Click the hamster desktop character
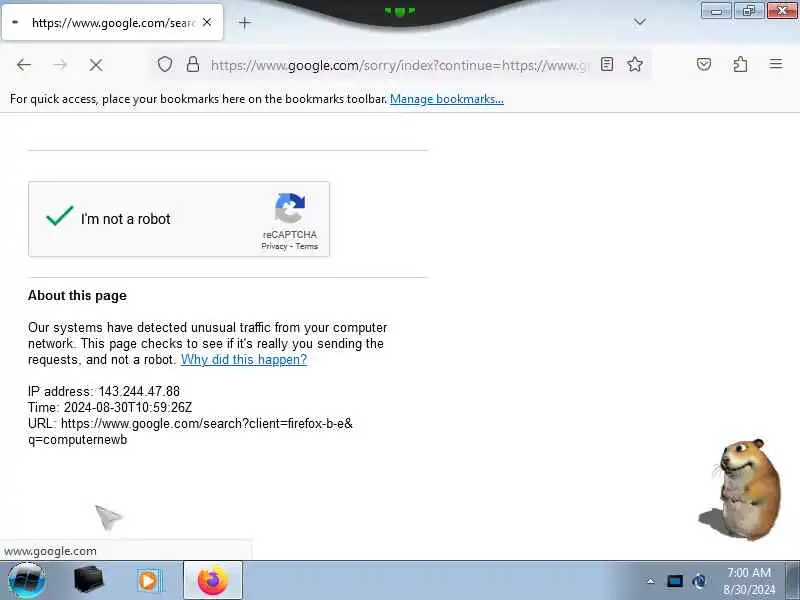Viewport: 800px width, 600px height. [x=741, y=488]
